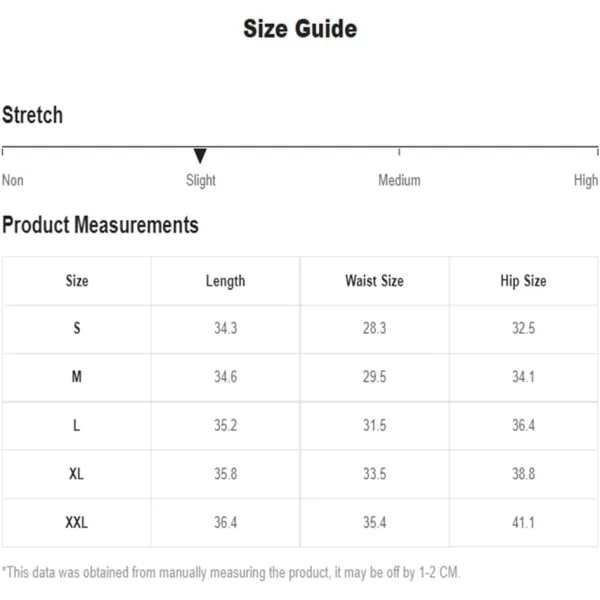Click the High stretch label
The image size is (600, 600).
pos(586,181)
